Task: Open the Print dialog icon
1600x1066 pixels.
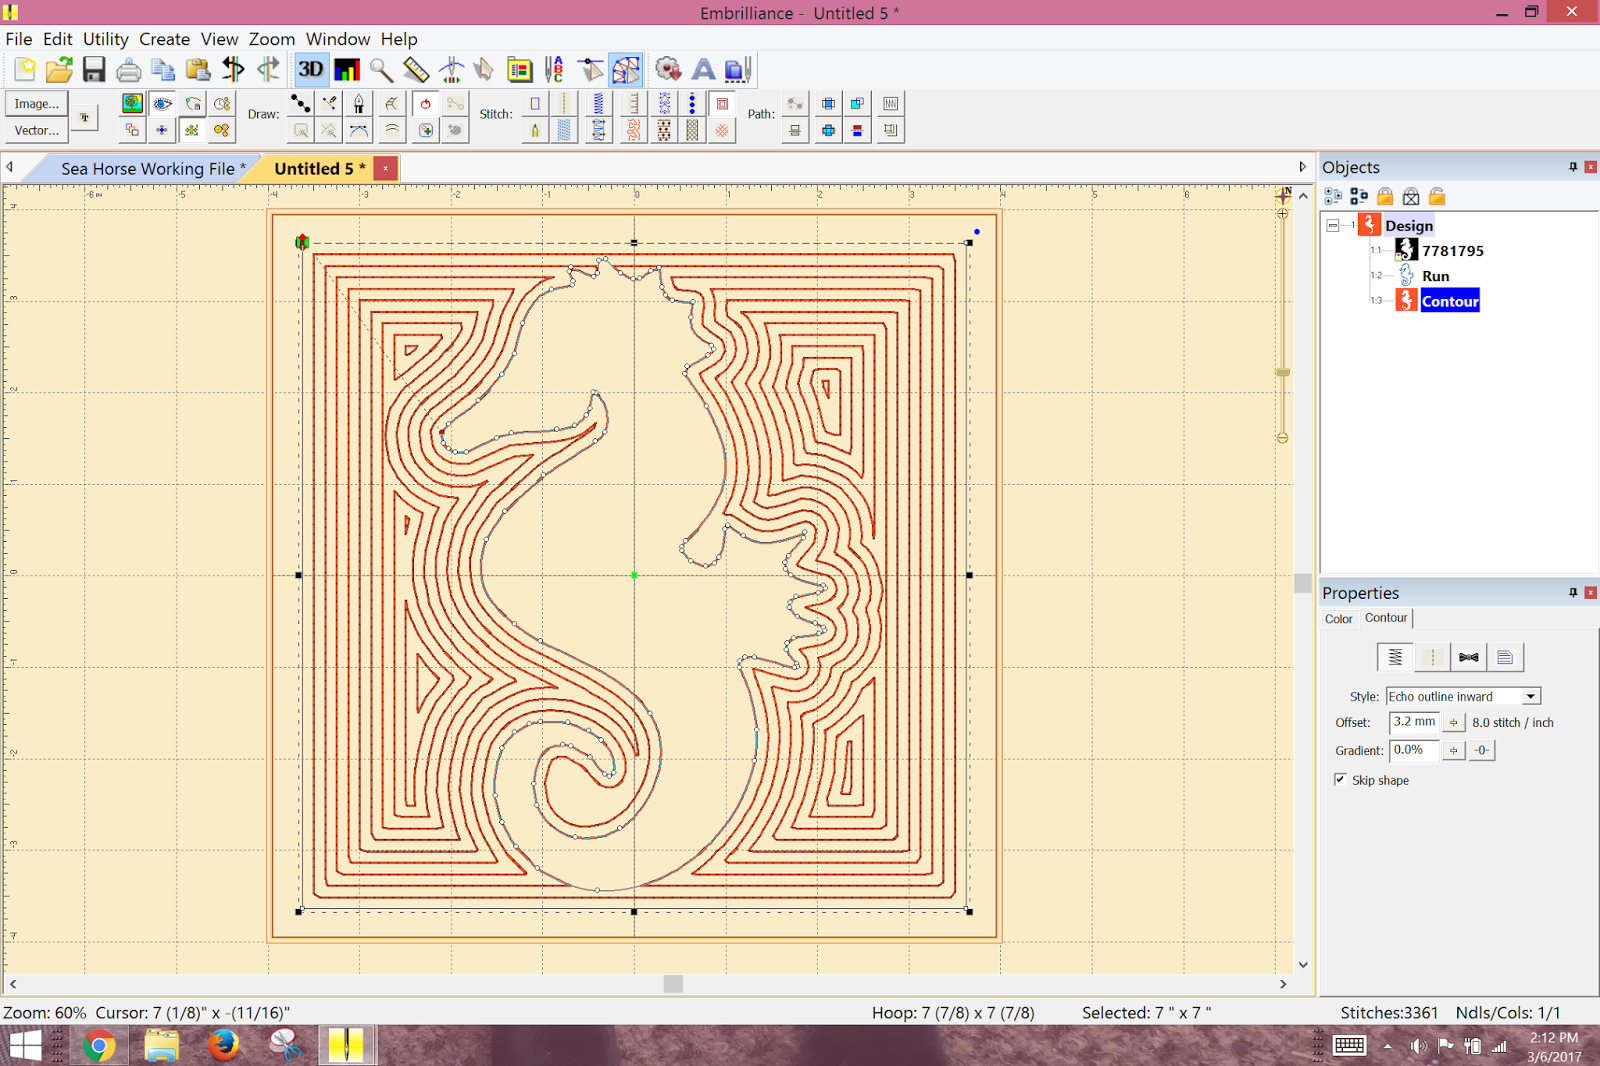Action: [128, 69]
